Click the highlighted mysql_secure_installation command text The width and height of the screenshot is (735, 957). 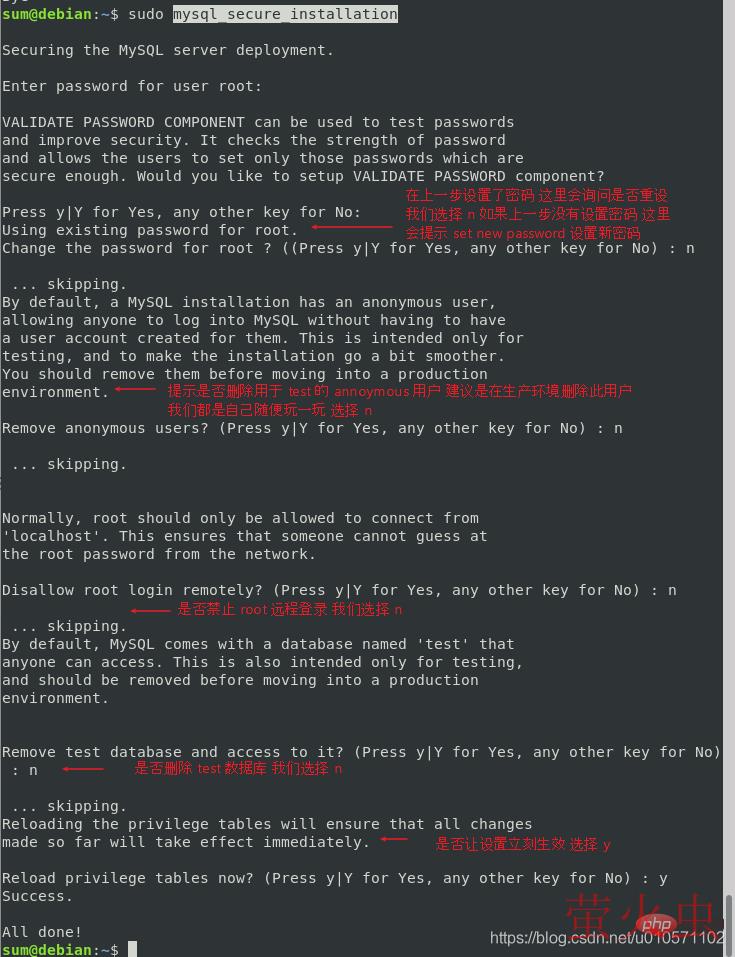click(x=285, y=14)
